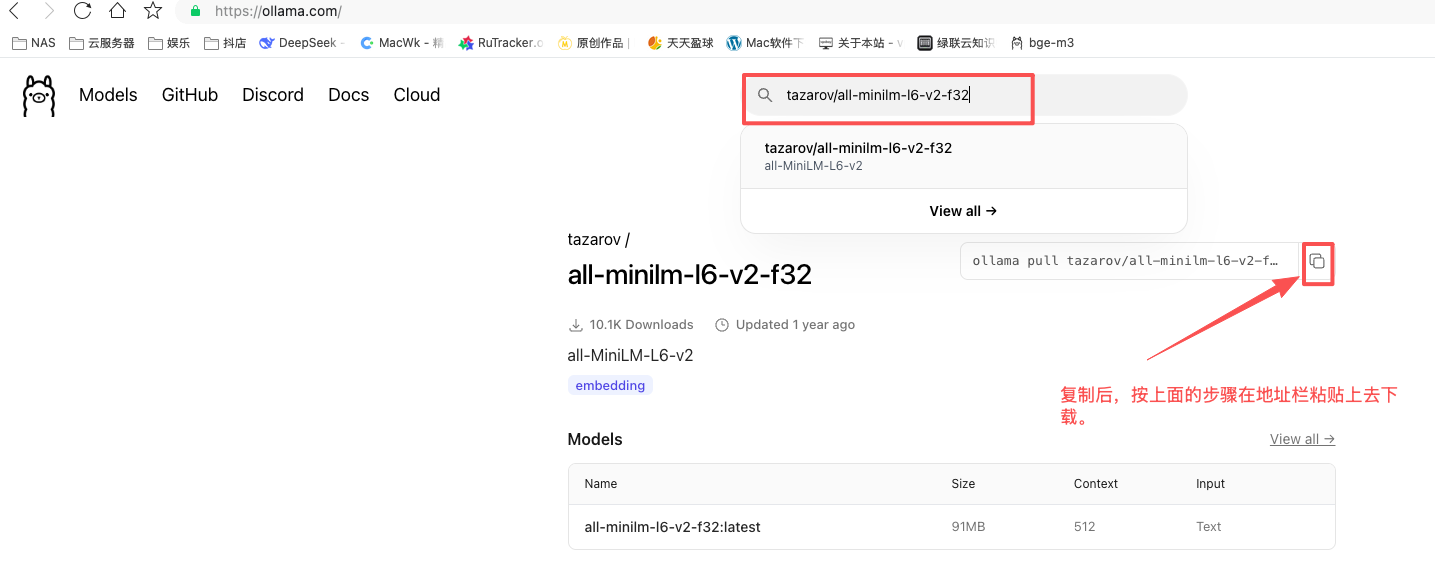Screen dimensions: 1435x580
Task: Click GitHub in the navigation bar
Action: click(x=189, y=95)
